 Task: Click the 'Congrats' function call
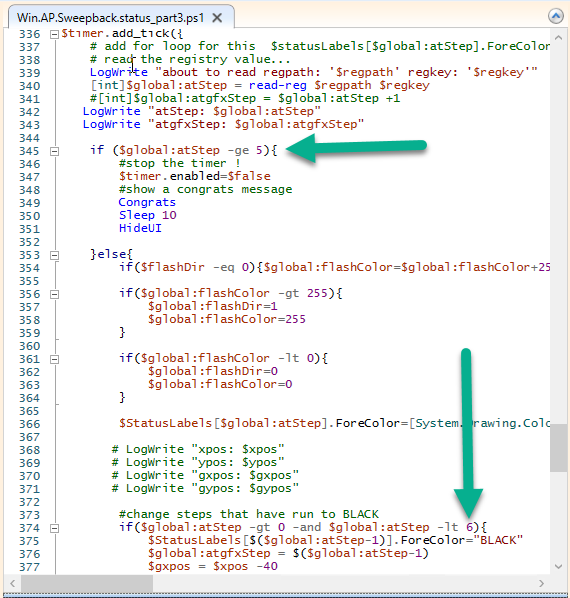[x=147, y=202]
